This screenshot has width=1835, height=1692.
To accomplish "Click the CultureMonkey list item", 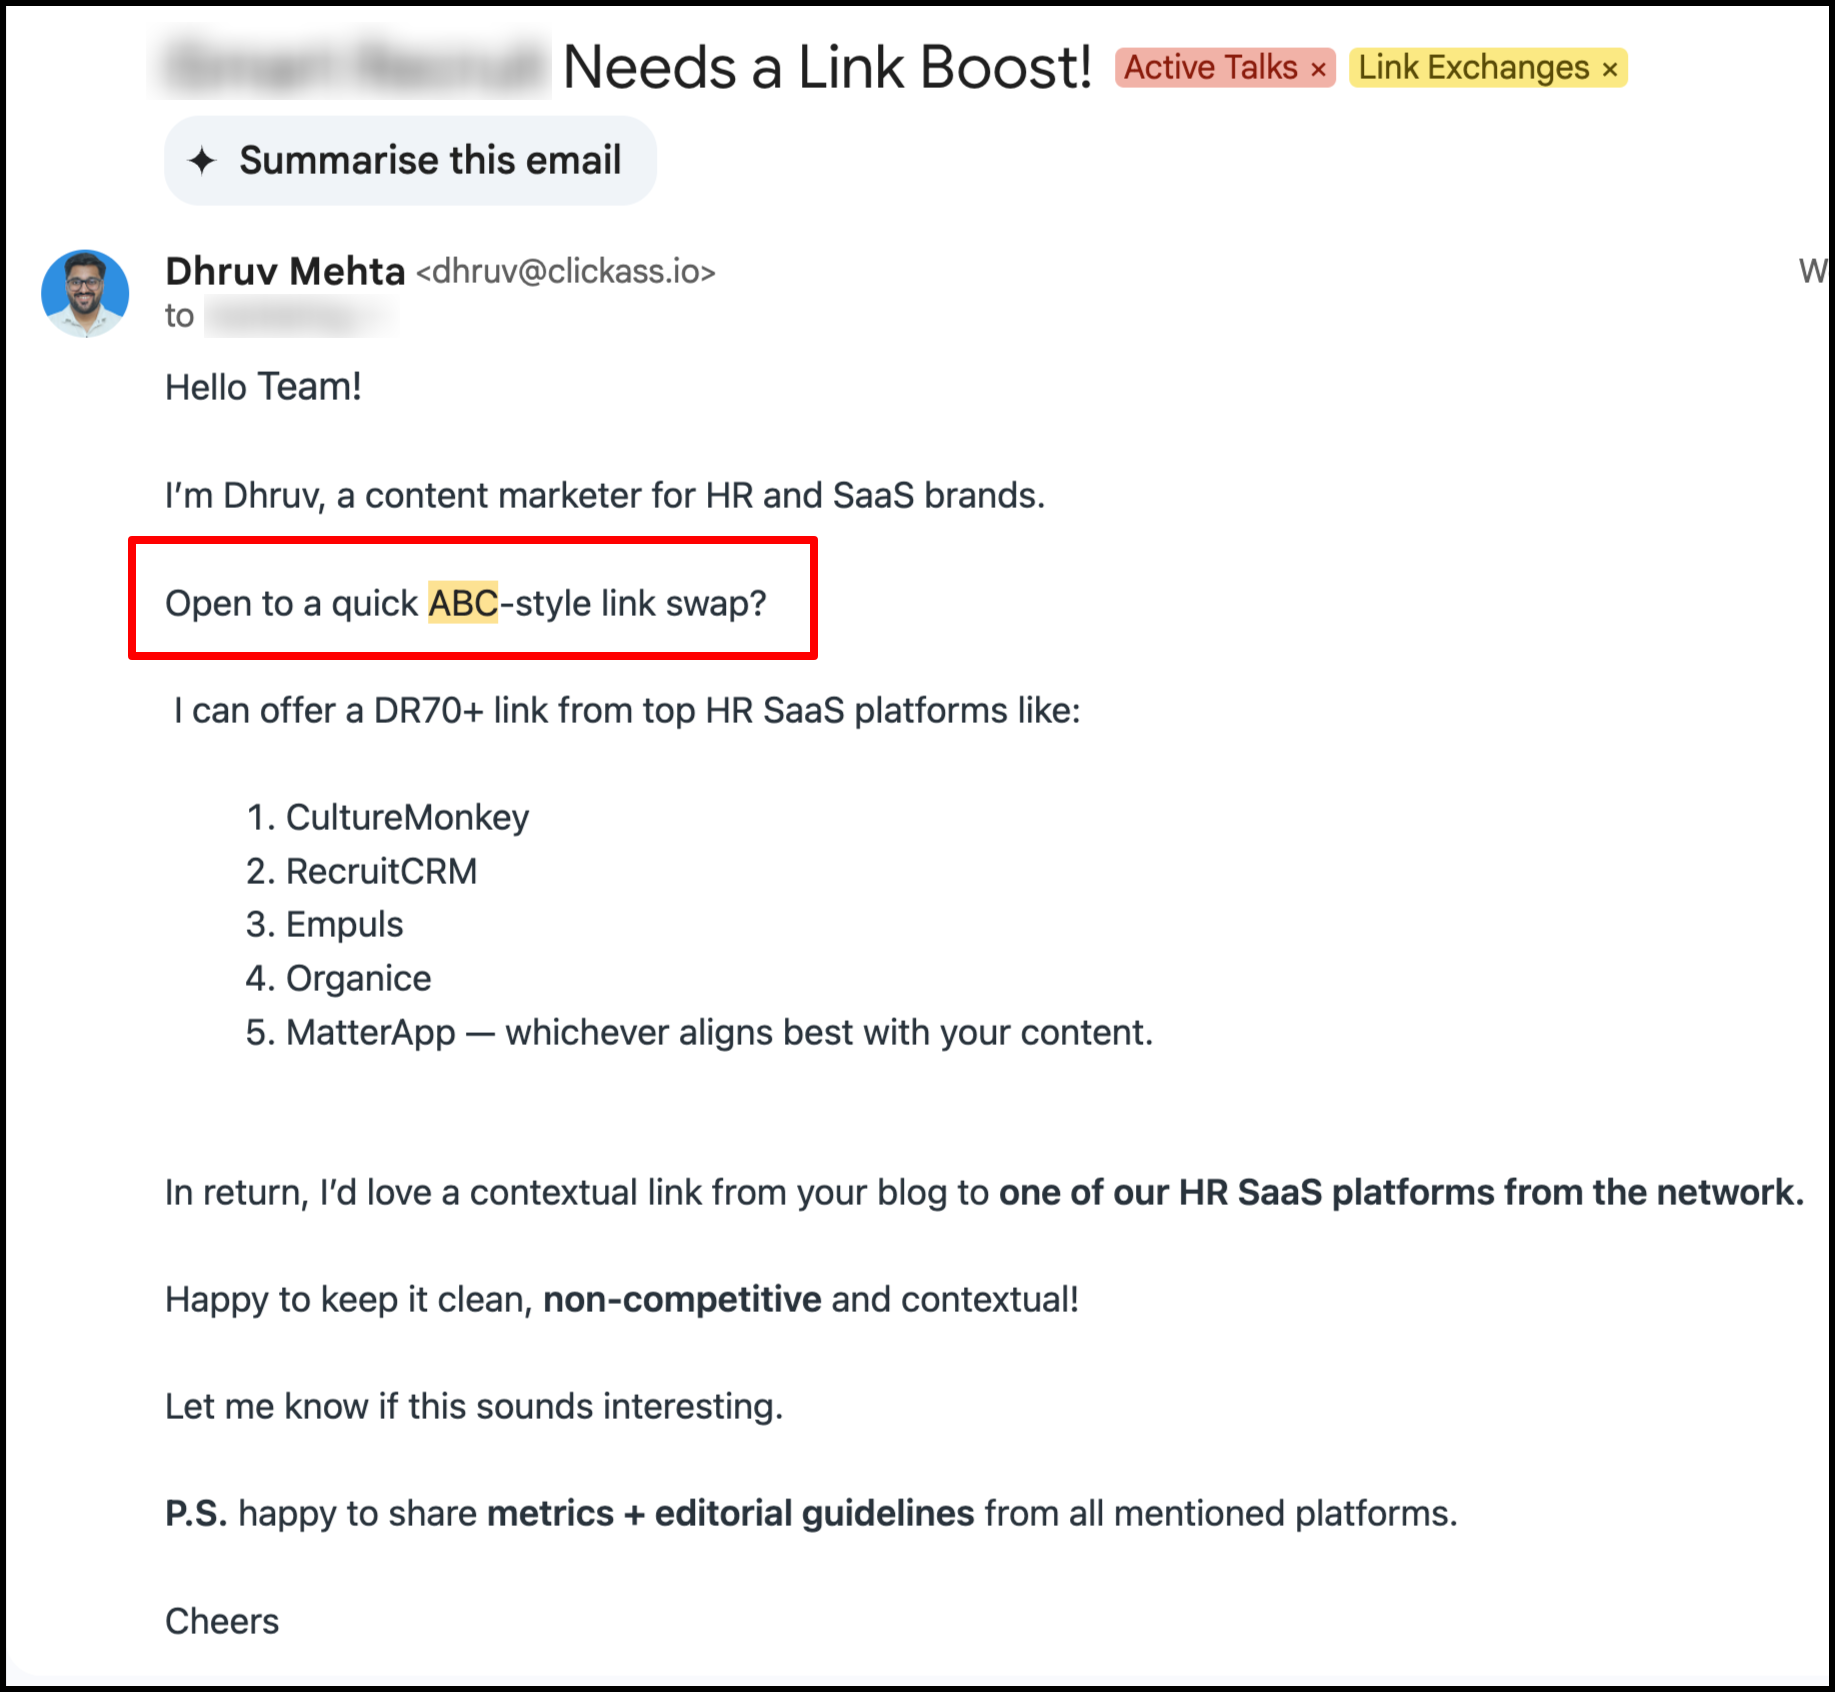I will 407,817.
